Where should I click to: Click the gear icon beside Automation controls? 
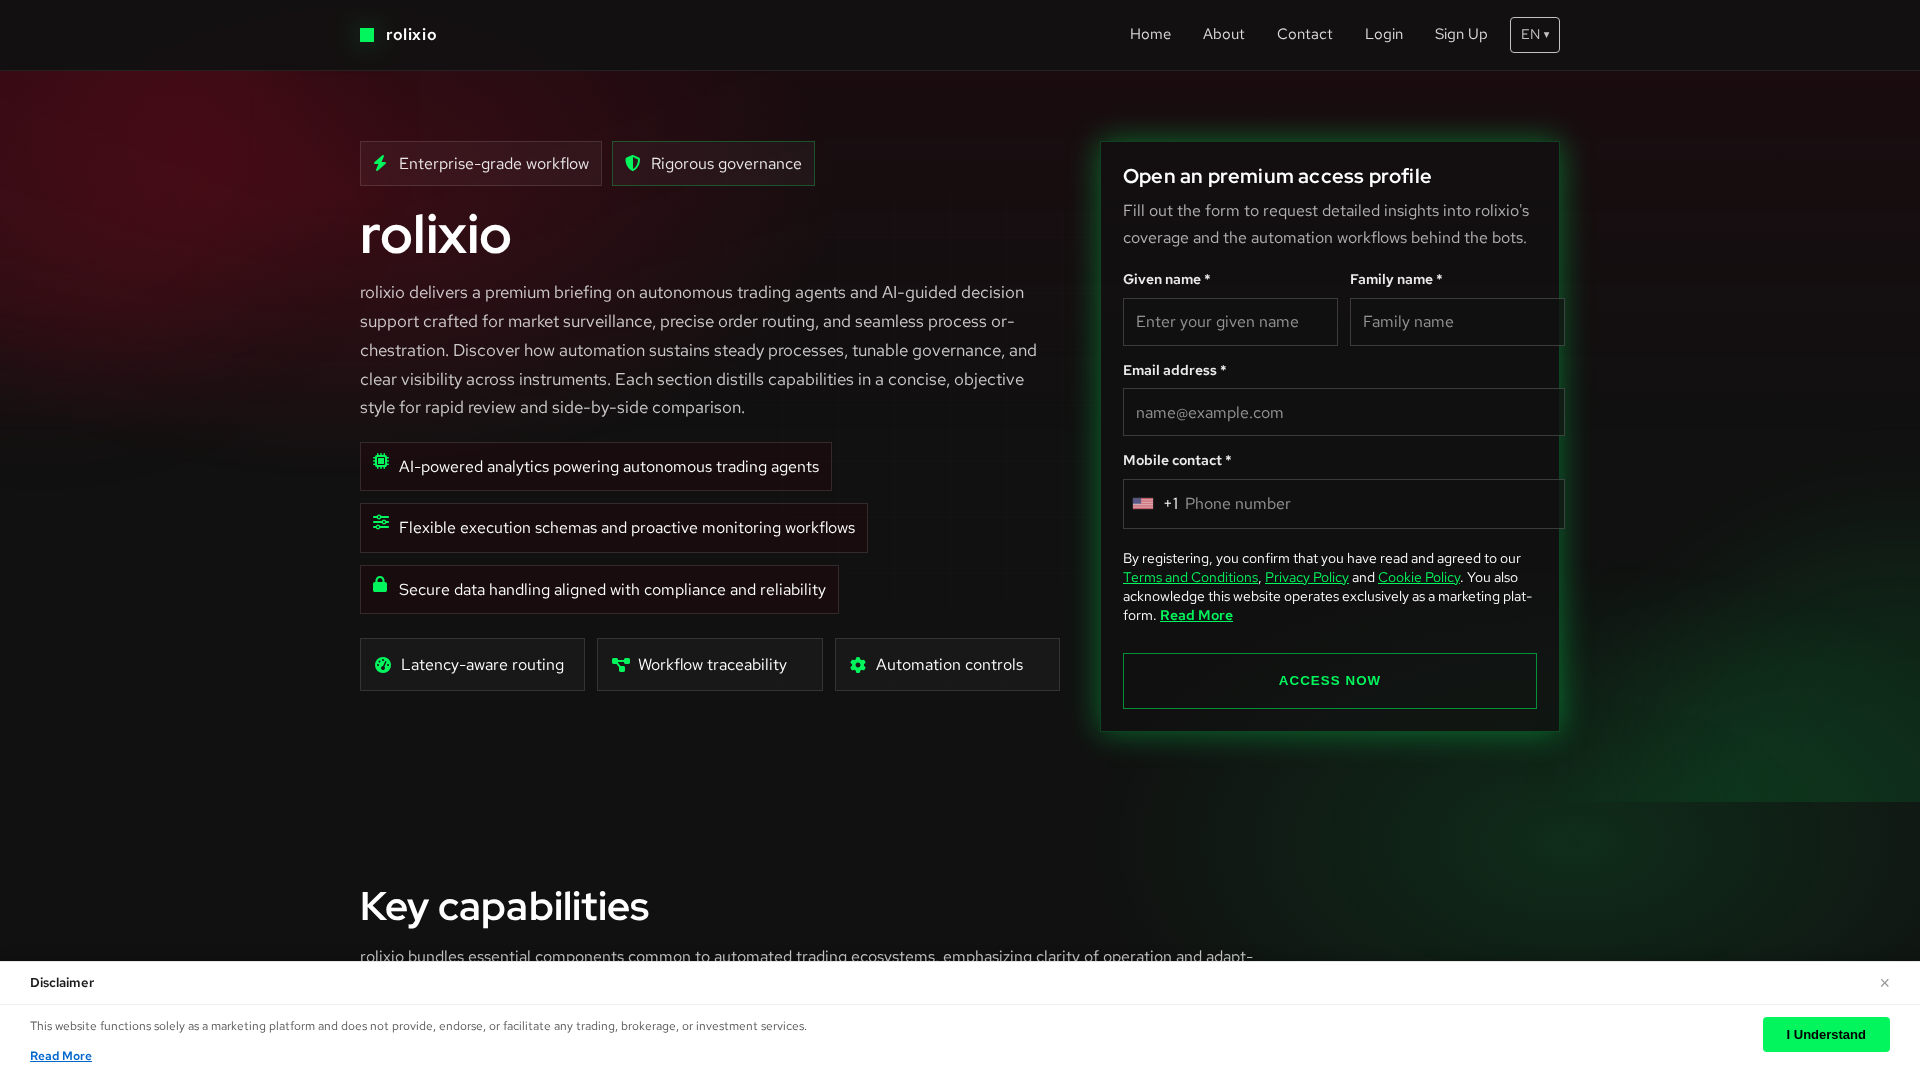pos(858,665)
